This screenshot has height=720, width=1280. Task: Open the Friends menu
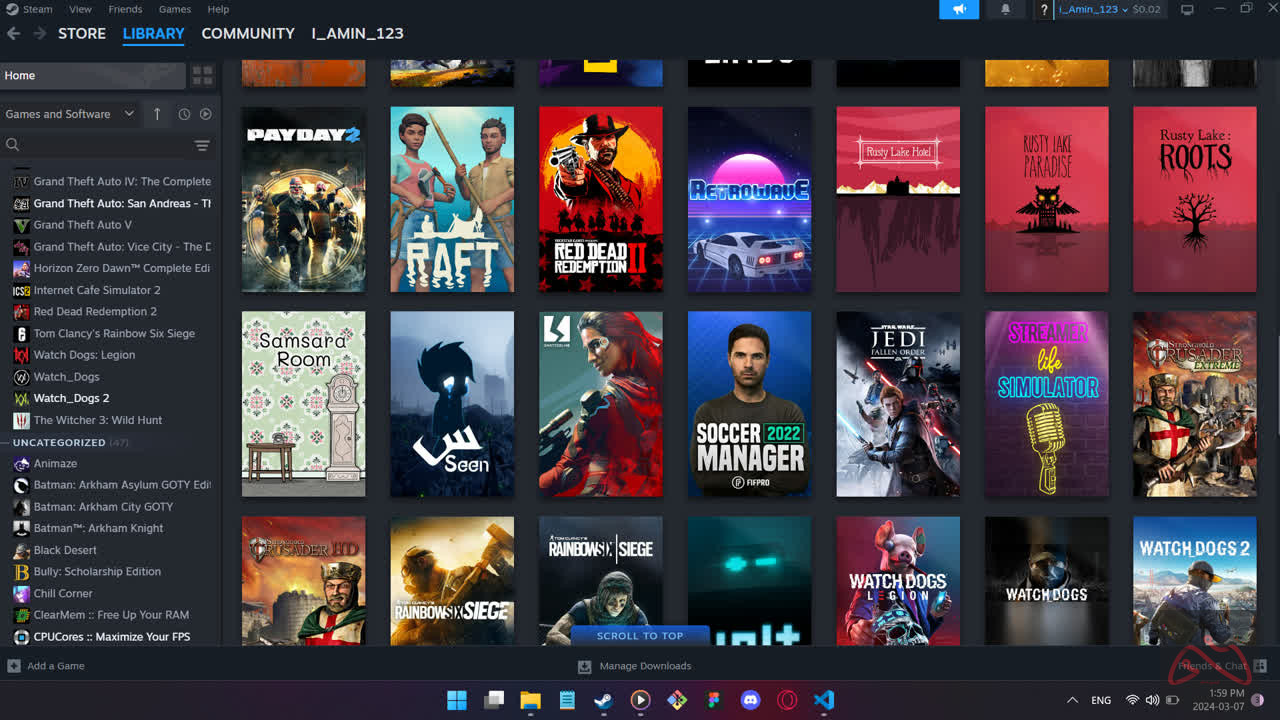(x=125, y=9)
